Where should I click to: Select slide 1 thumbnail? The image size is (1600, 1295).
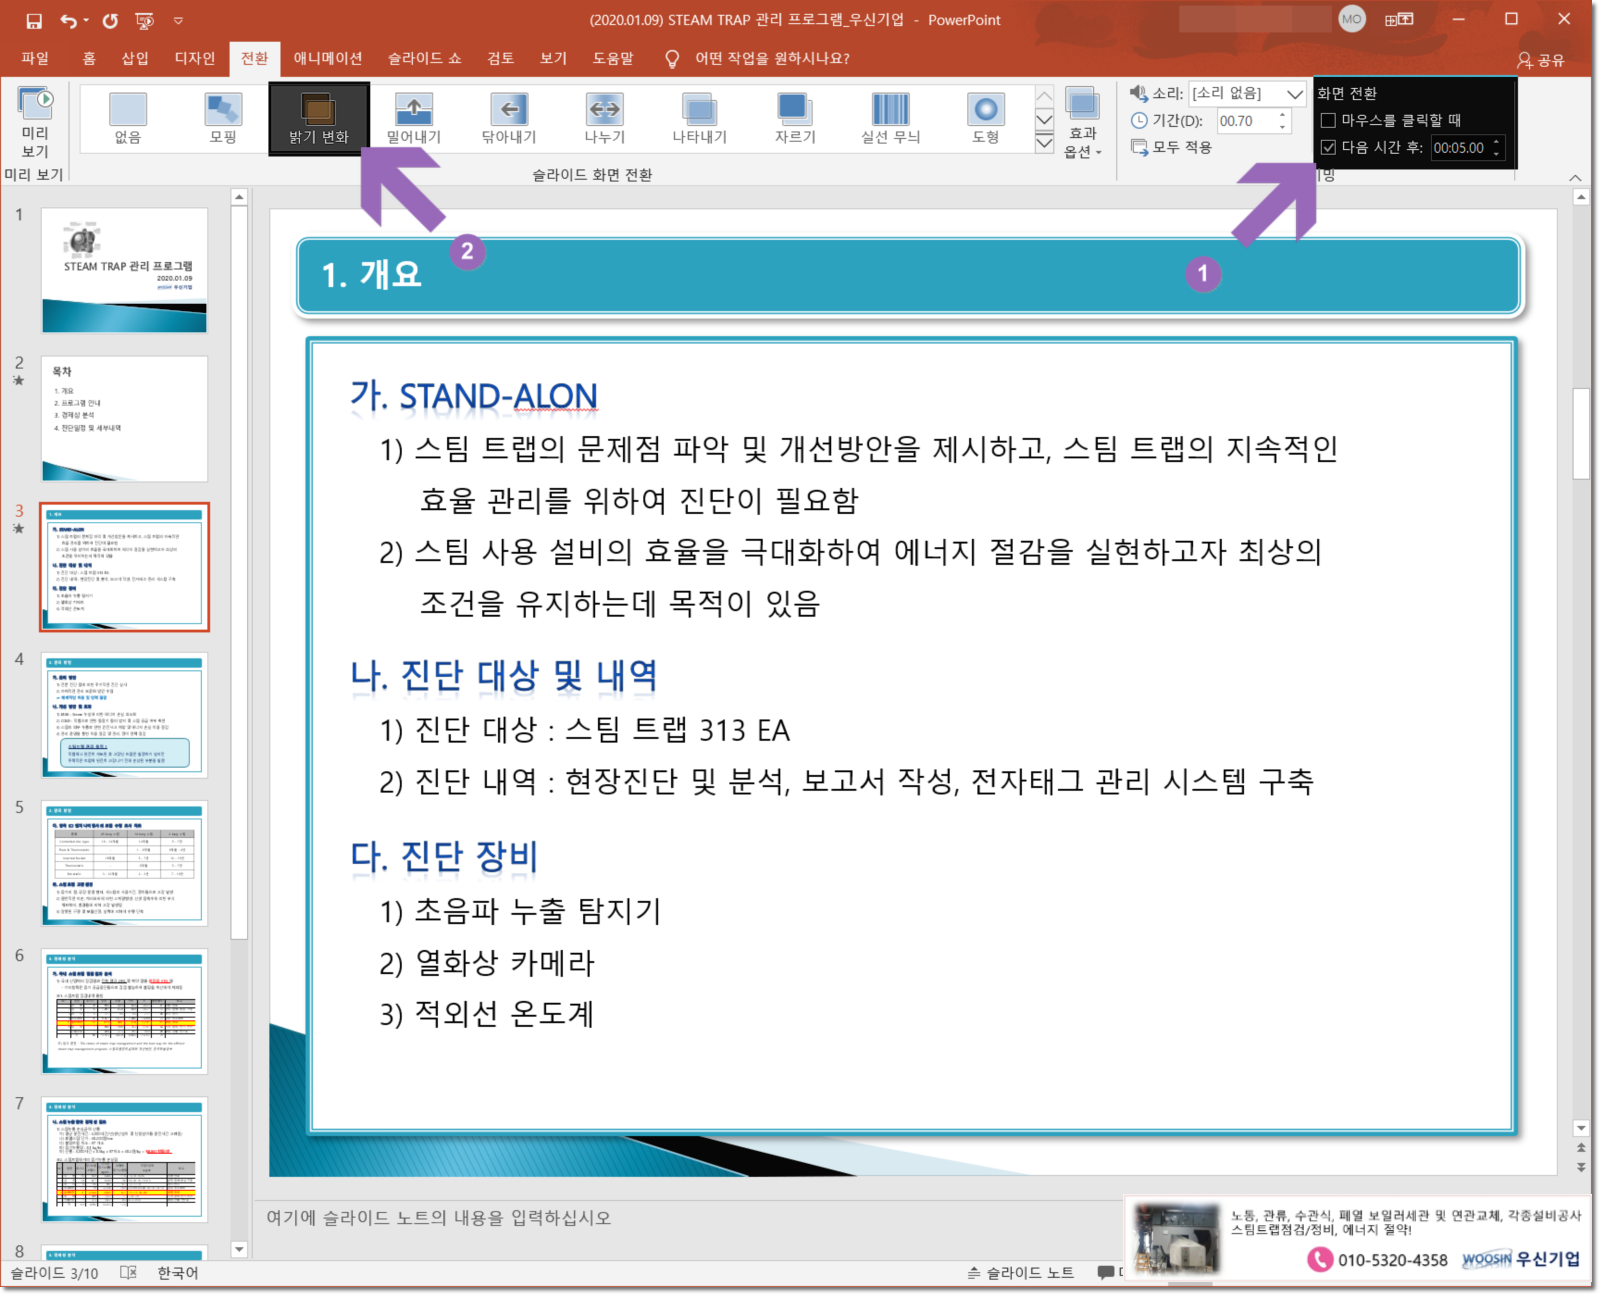pos(124,270)
